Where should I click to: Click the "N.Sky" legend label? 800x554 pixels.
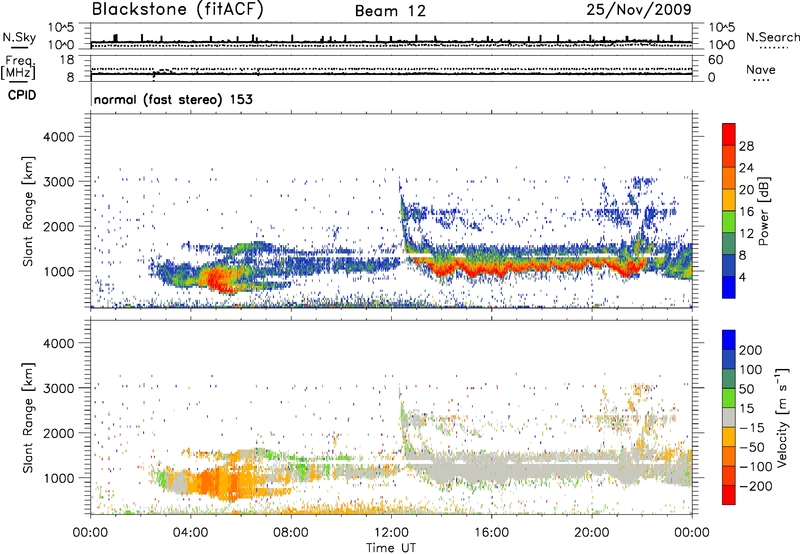point(19,37)
